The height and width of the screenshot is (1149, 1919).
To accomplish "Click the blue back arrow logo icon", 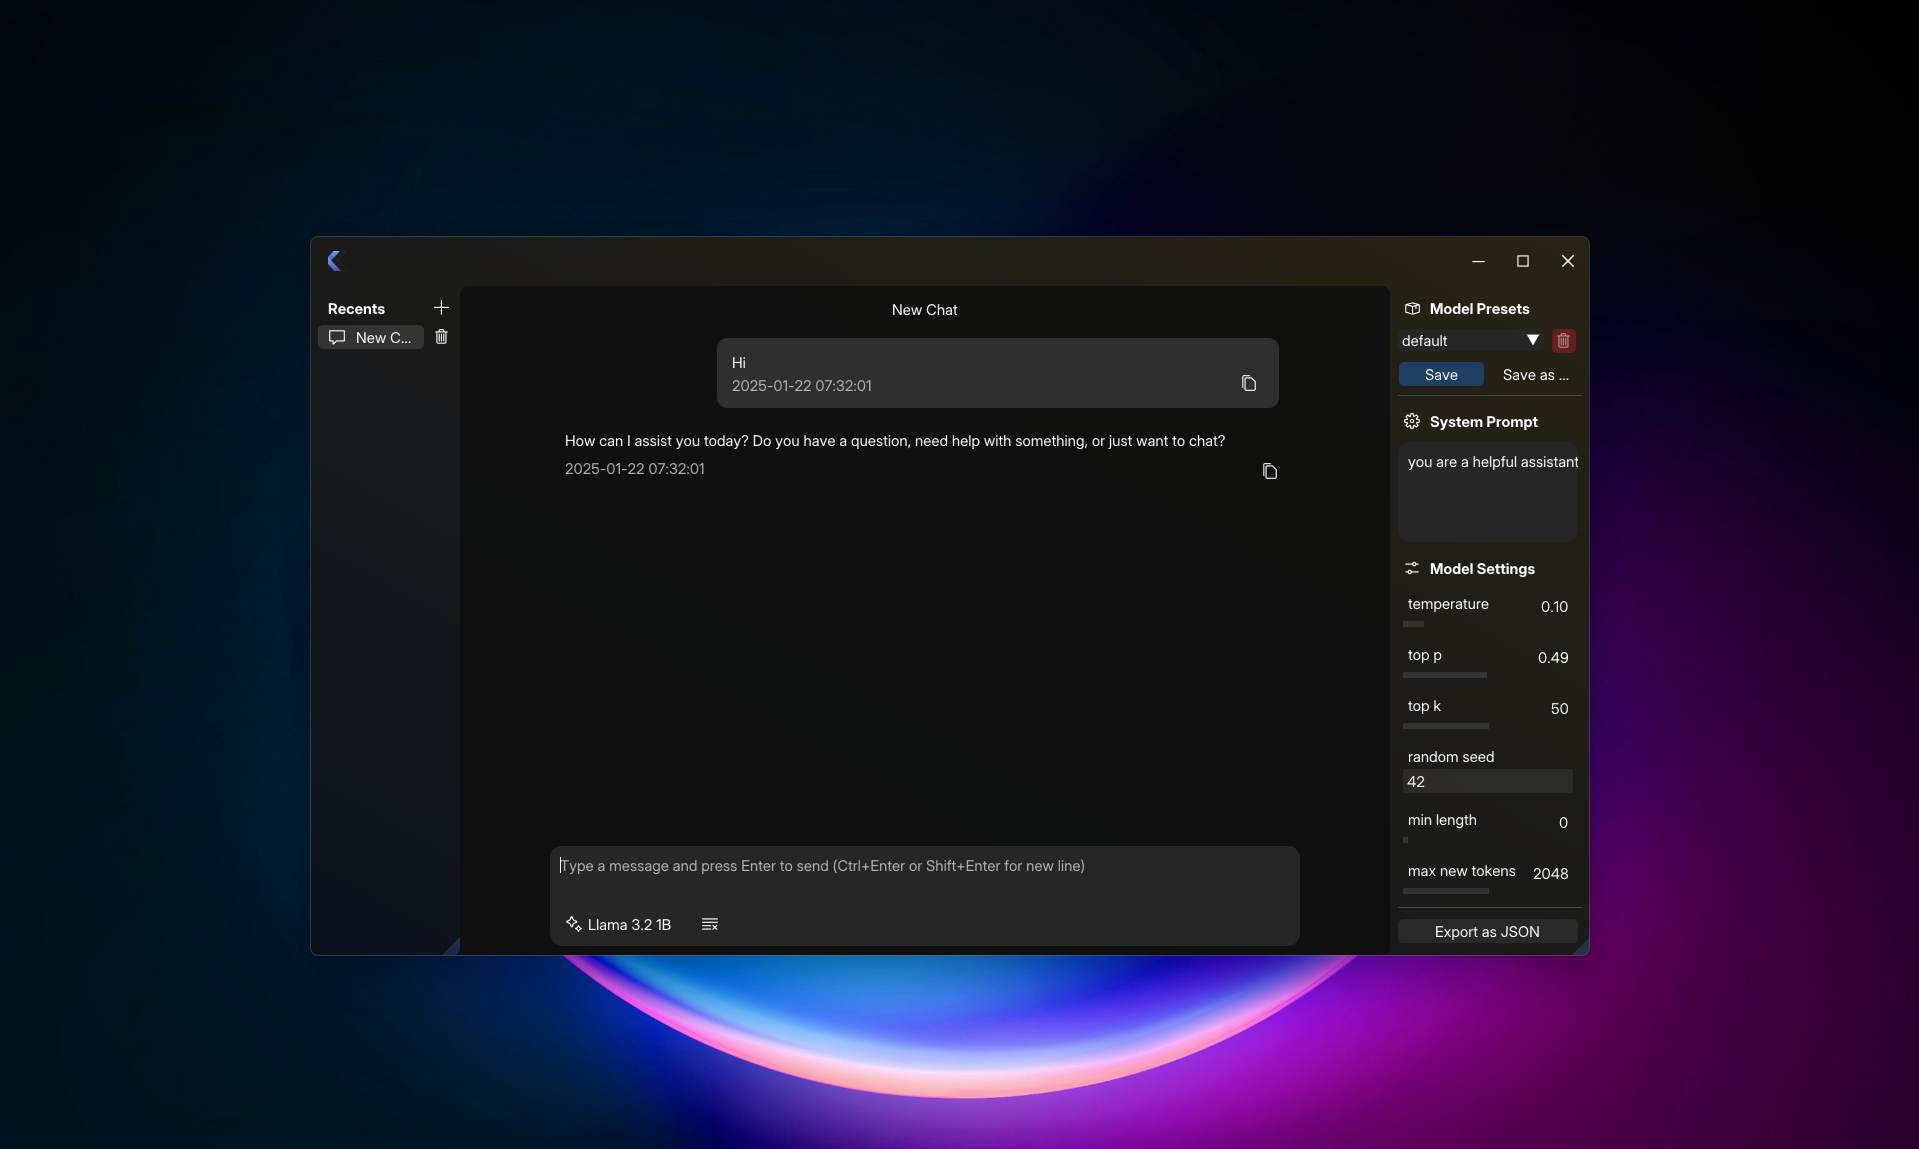I will point(335,261).
